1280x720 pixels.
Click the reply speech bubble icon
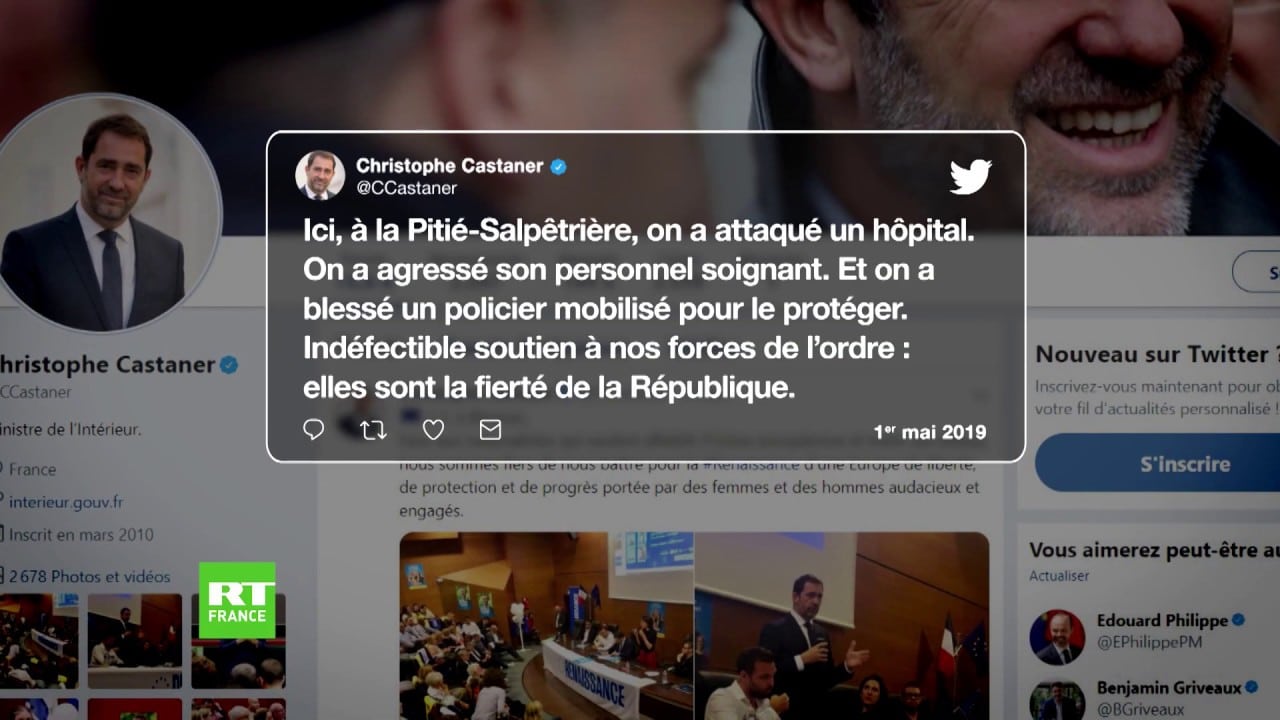click(313, 430)
